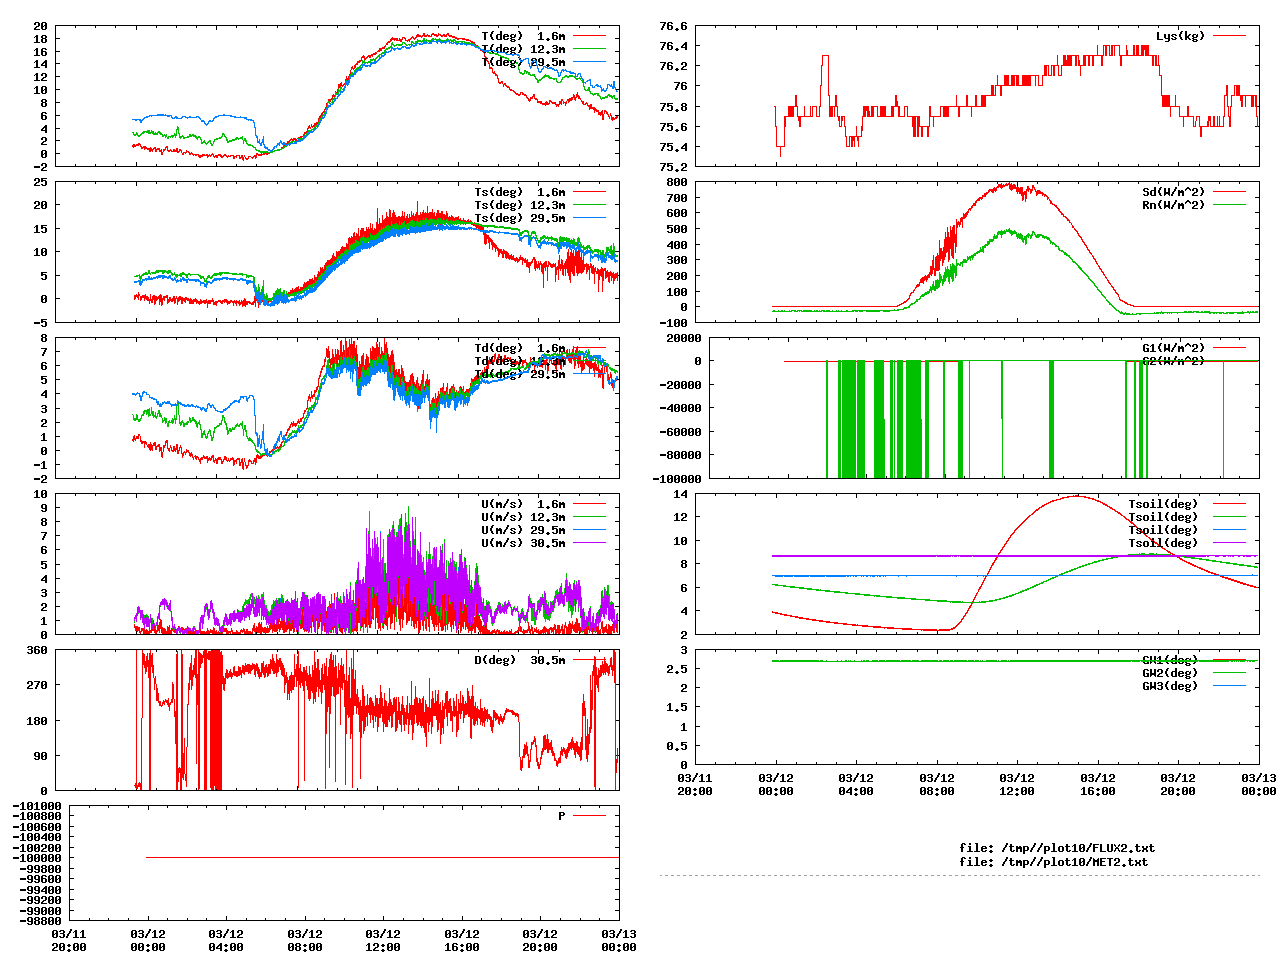Click the 'U(m/s) 30.5m' legend label

point(523,543)
